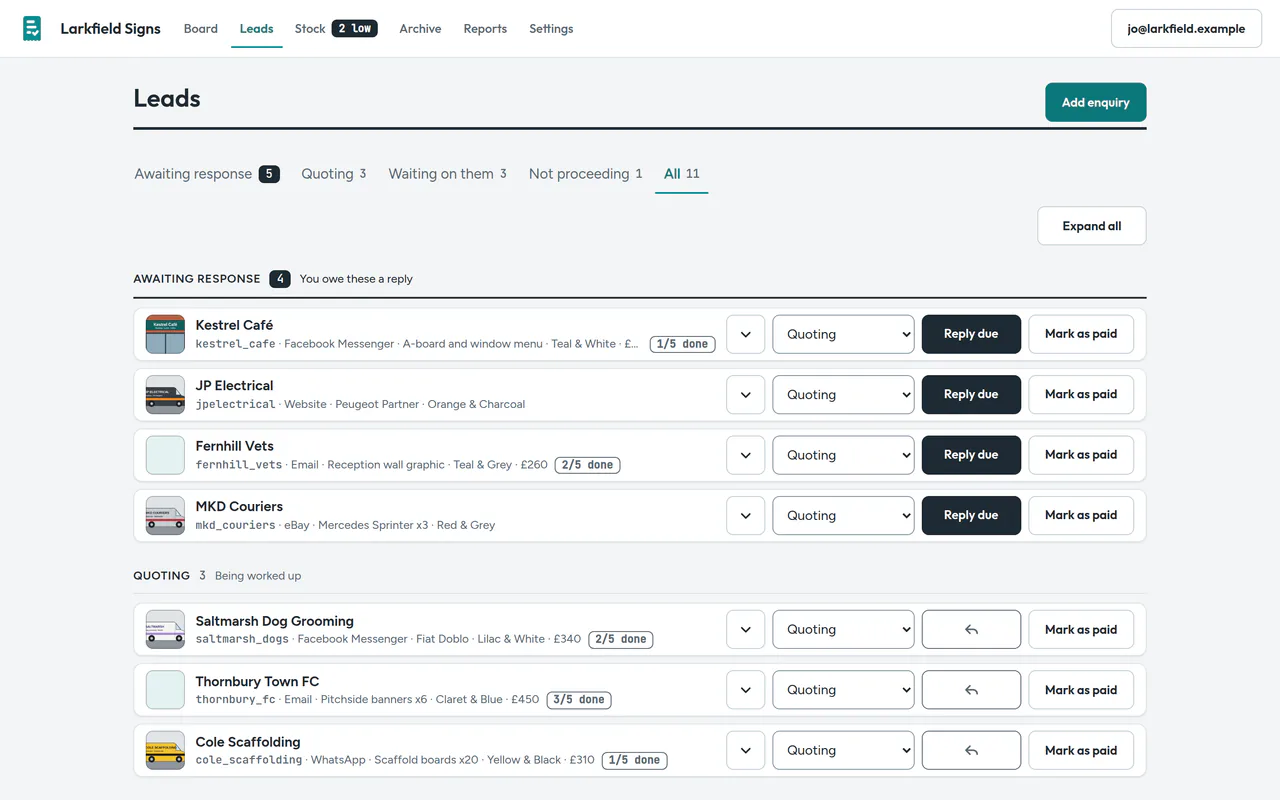Click the reply arrow for Thornbury Town FC
This screenshot has height=800, width=1280.
click(x=971, y=690)
